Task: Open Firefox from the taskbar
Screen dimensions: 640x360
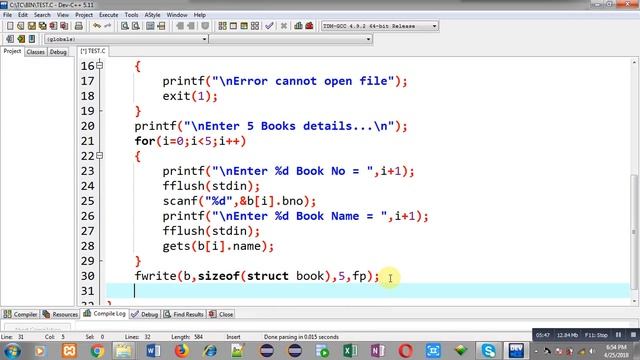Action: coord(182,351)
